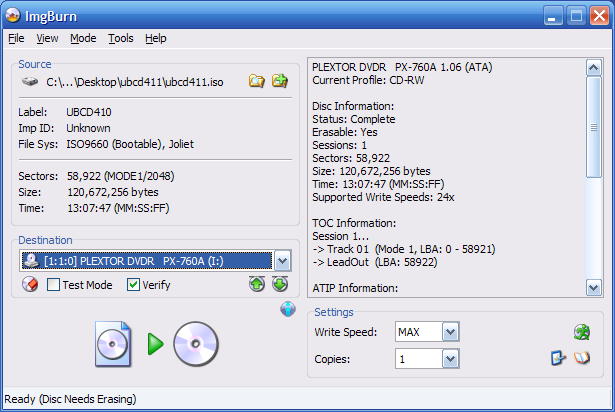Open the Tools menu
This screenshot has width=615, height=412.
pyautogui.click(x=121, y=38)
